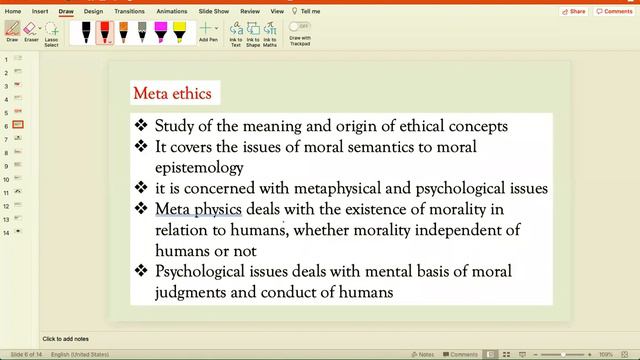This screenshot has width=640, height=360.
Task: Open the Eraser options dropdown arrow
Action: coord(40,29)
